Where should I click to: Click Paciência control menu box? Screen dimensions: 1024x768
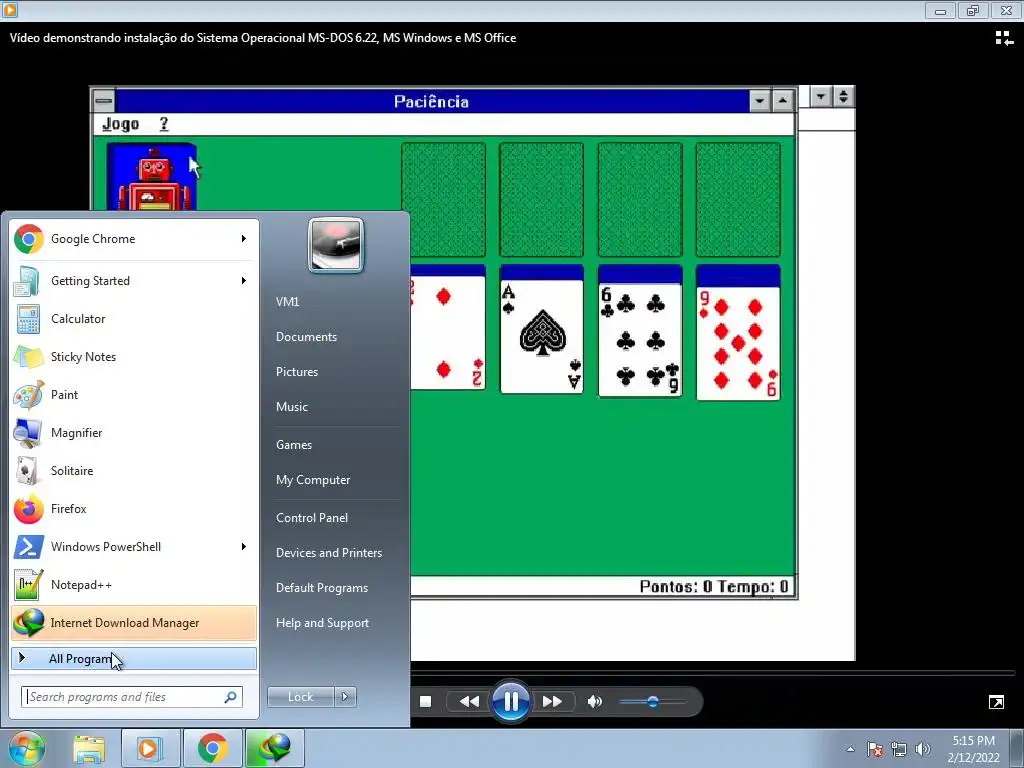click(104, 101)
